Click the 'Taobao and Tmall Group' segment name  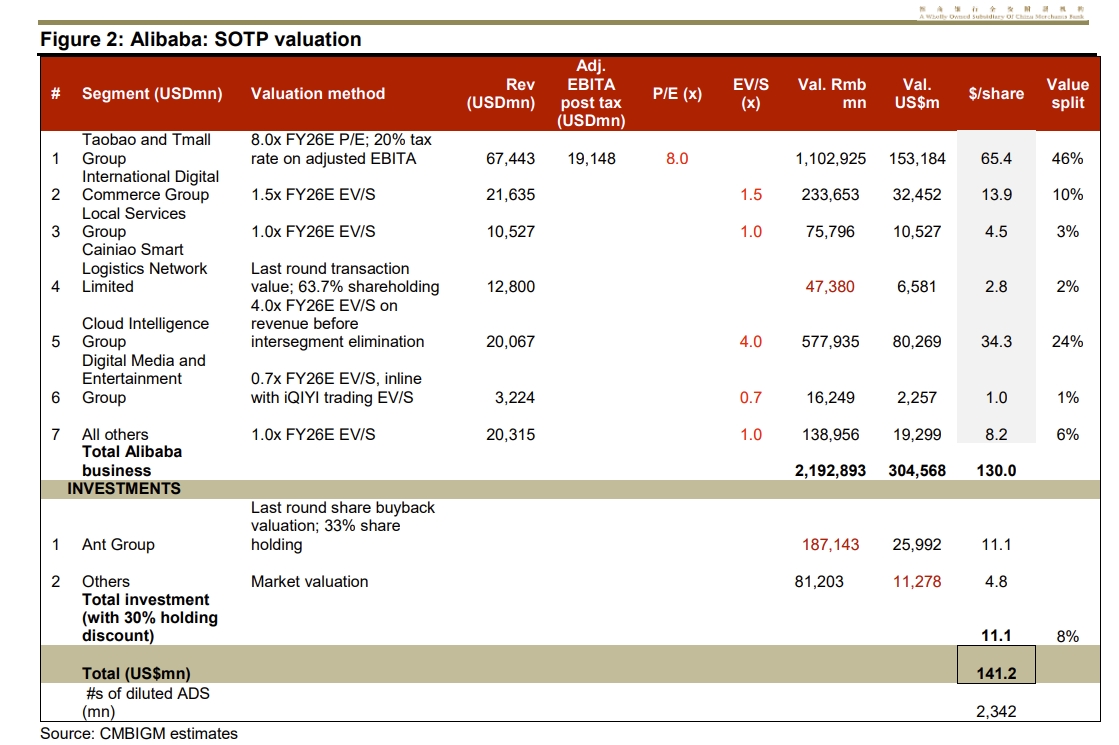point(146,149)
